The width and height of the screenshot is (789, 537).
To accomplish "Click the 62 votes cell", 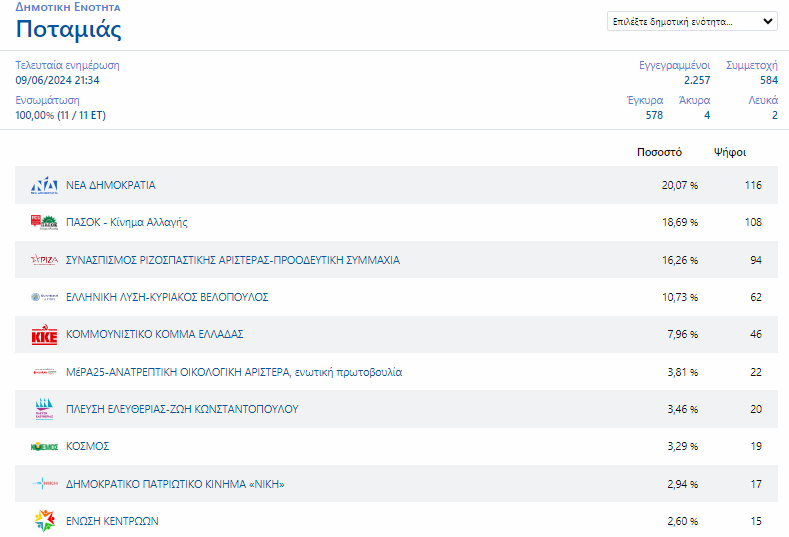I will 756,297.
